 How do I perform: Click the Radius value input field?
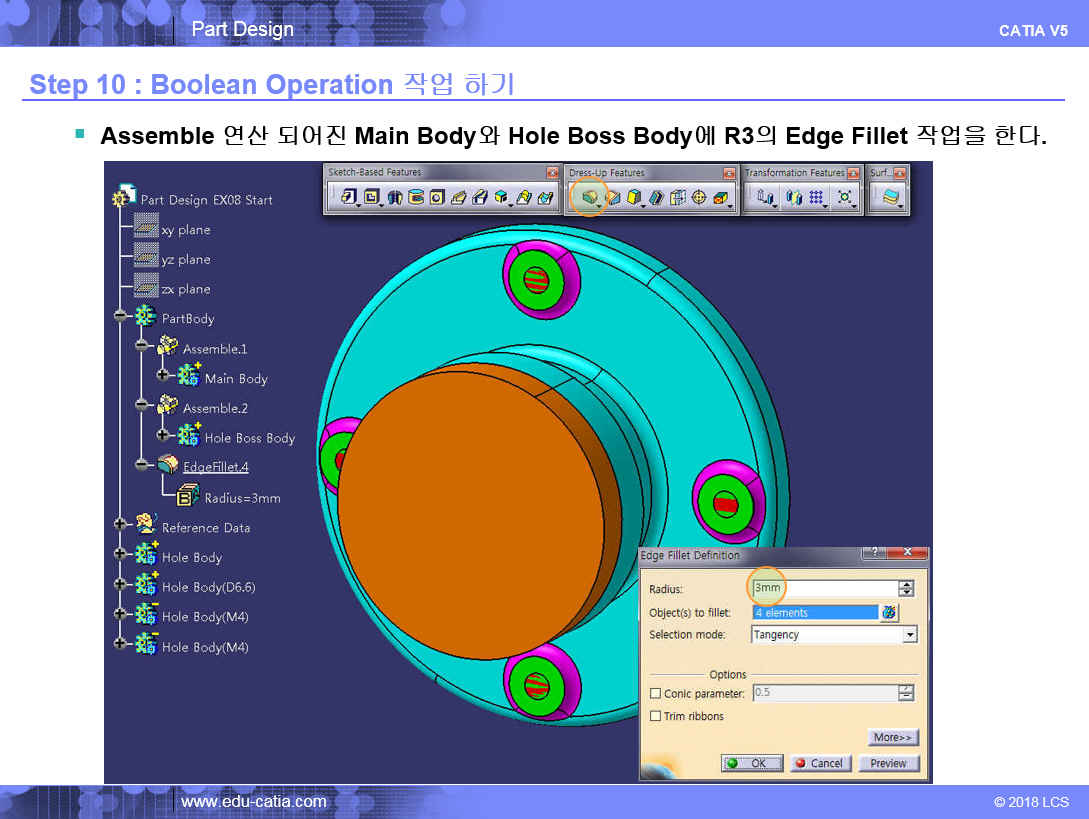tap(825, 589)
